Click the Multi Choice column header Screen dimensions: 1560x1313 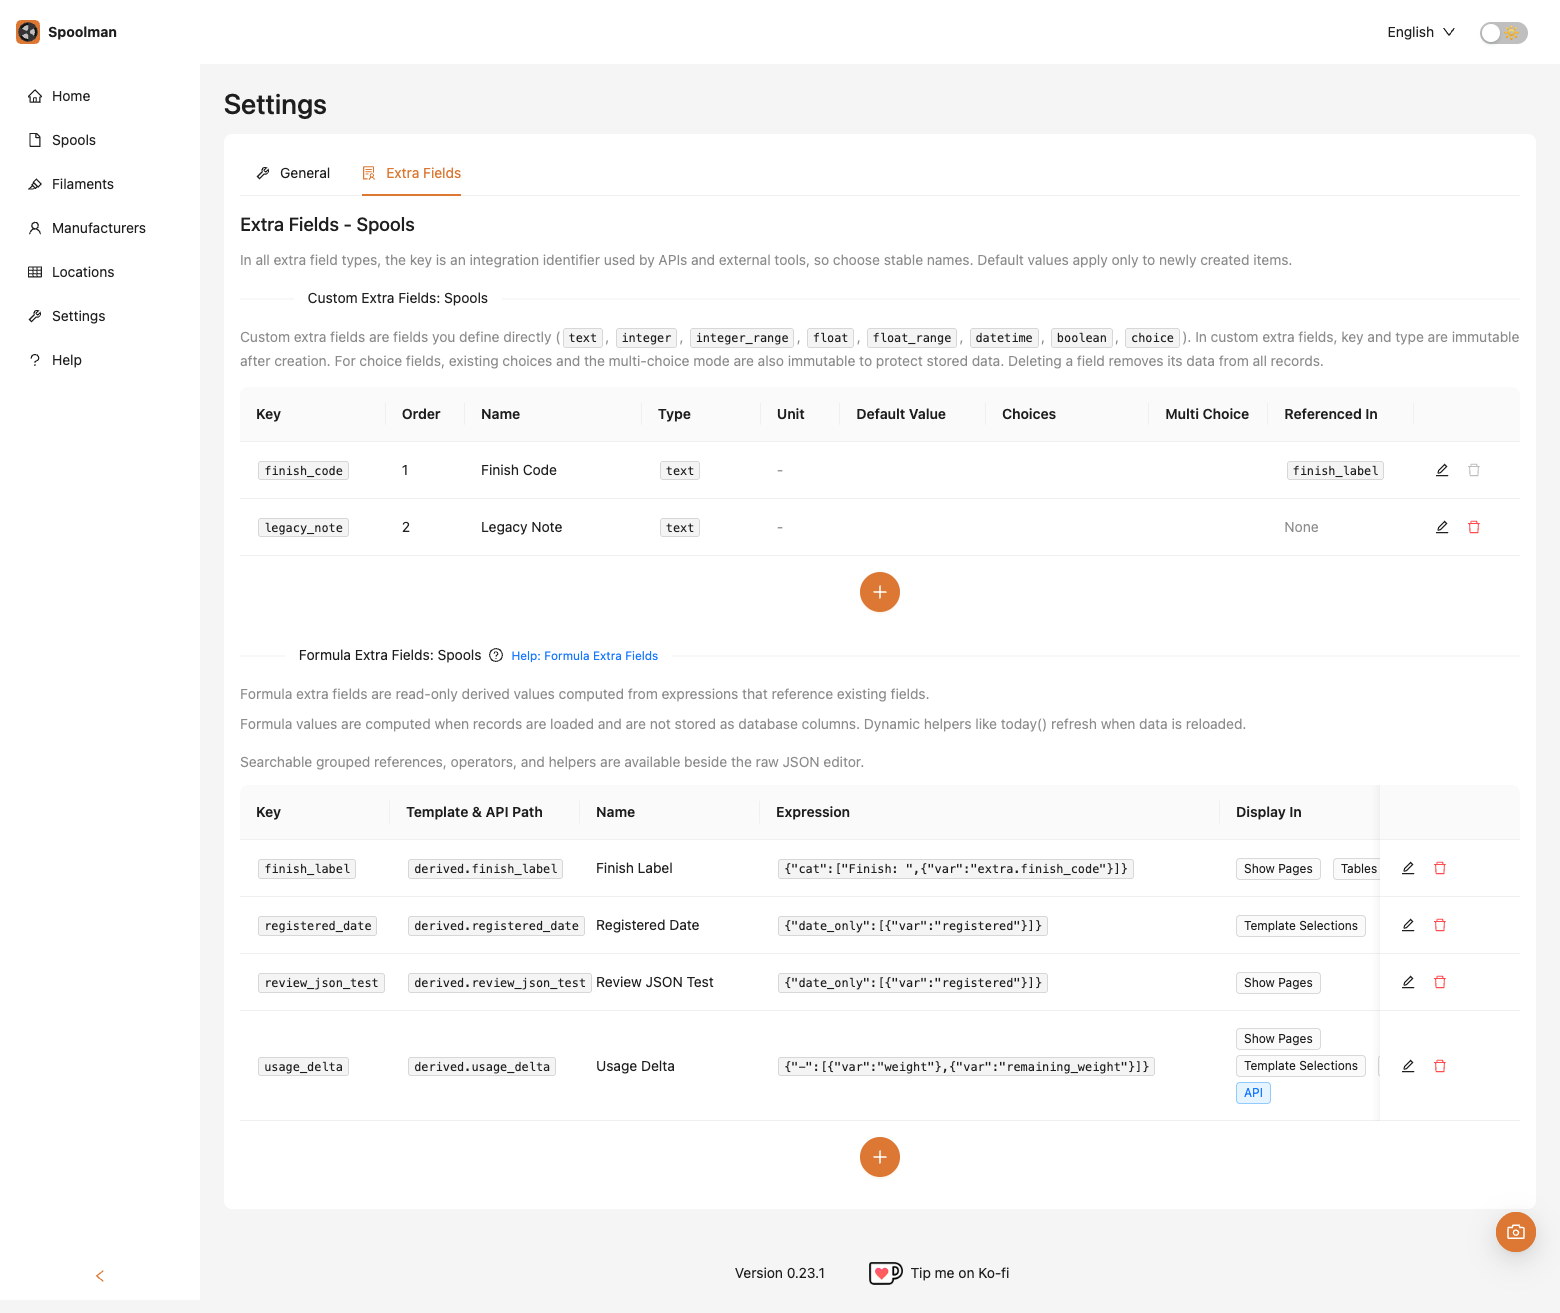tap(1207, 414)
